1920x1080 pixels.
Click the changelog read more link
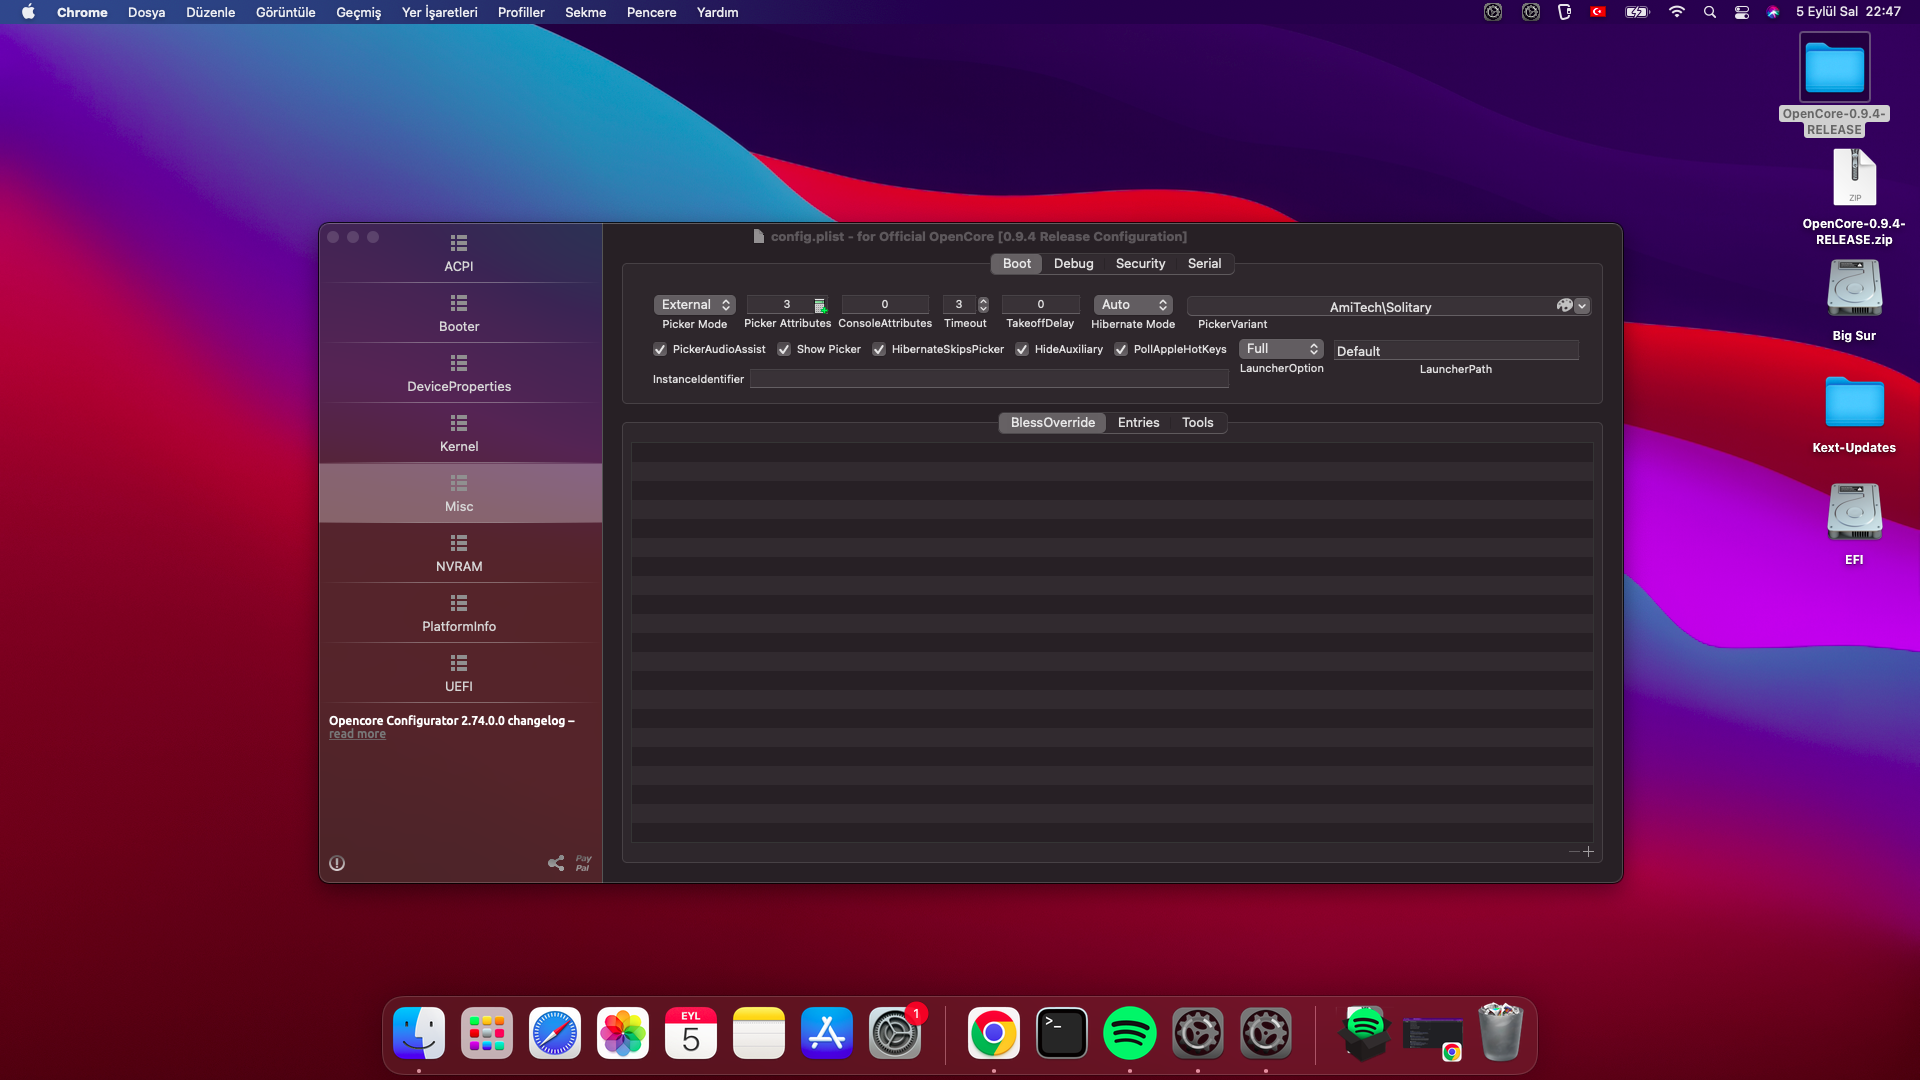(357, 734)
